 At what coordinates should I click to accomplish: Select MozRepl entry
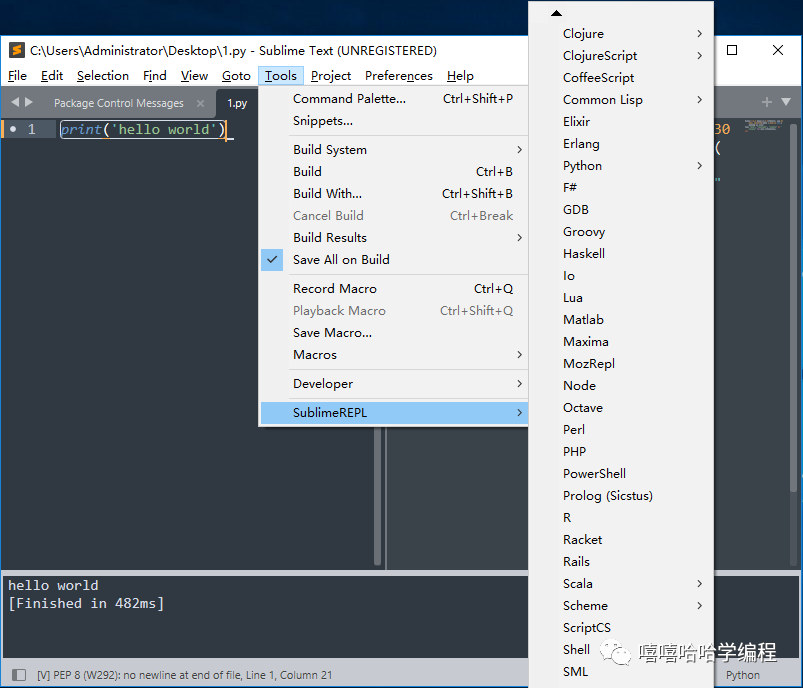[621, 364]
